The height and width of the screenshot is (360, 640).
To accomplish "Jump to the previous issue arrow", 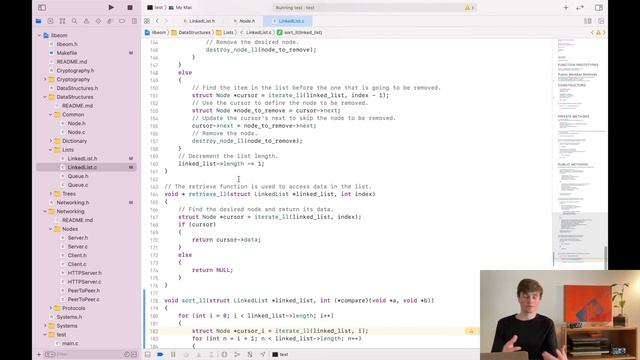I will [x=592, y=32].
